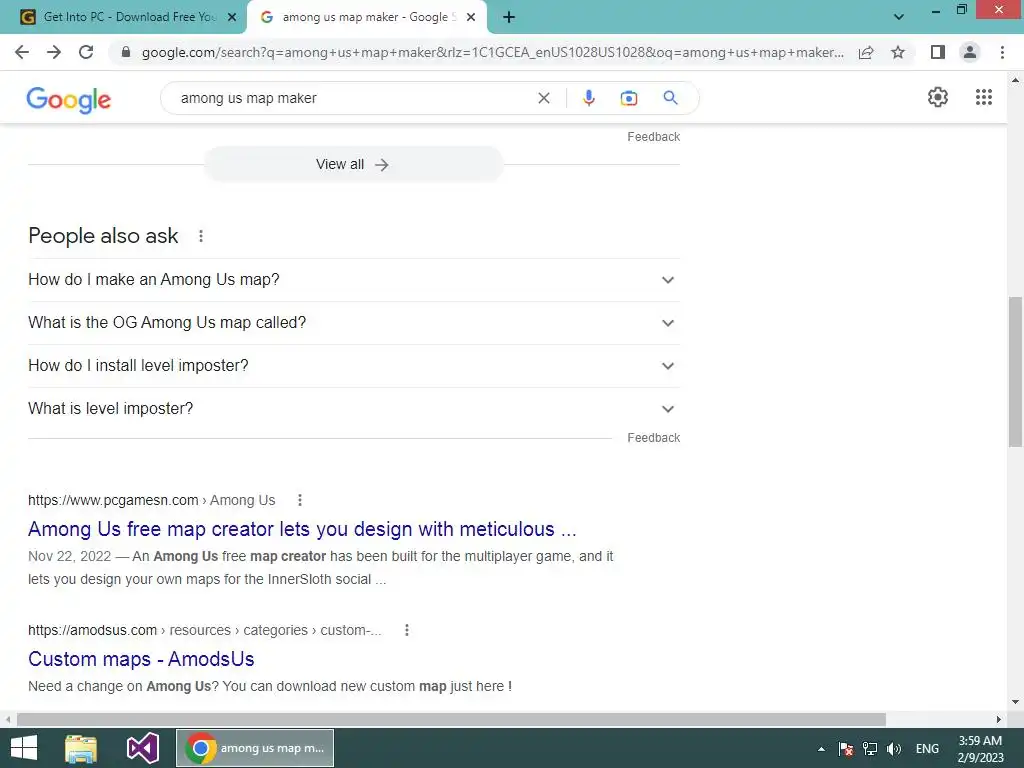Expand 'What is the OG Among Us map called?'

(x=354, y=323)
